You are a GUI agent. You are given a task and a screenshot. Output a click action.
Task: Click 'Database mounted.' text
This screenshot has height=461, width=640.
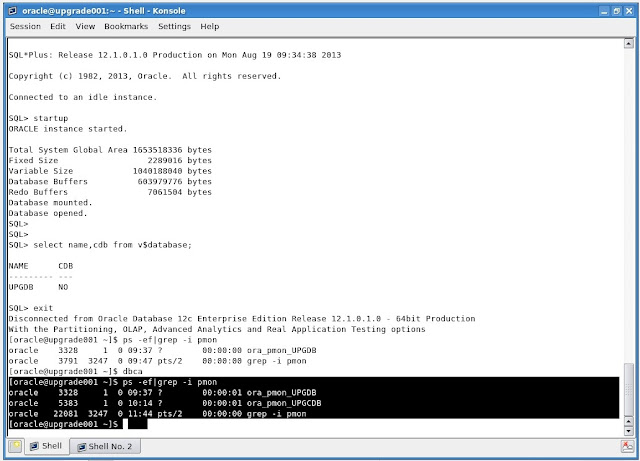(x=50, y=203)
